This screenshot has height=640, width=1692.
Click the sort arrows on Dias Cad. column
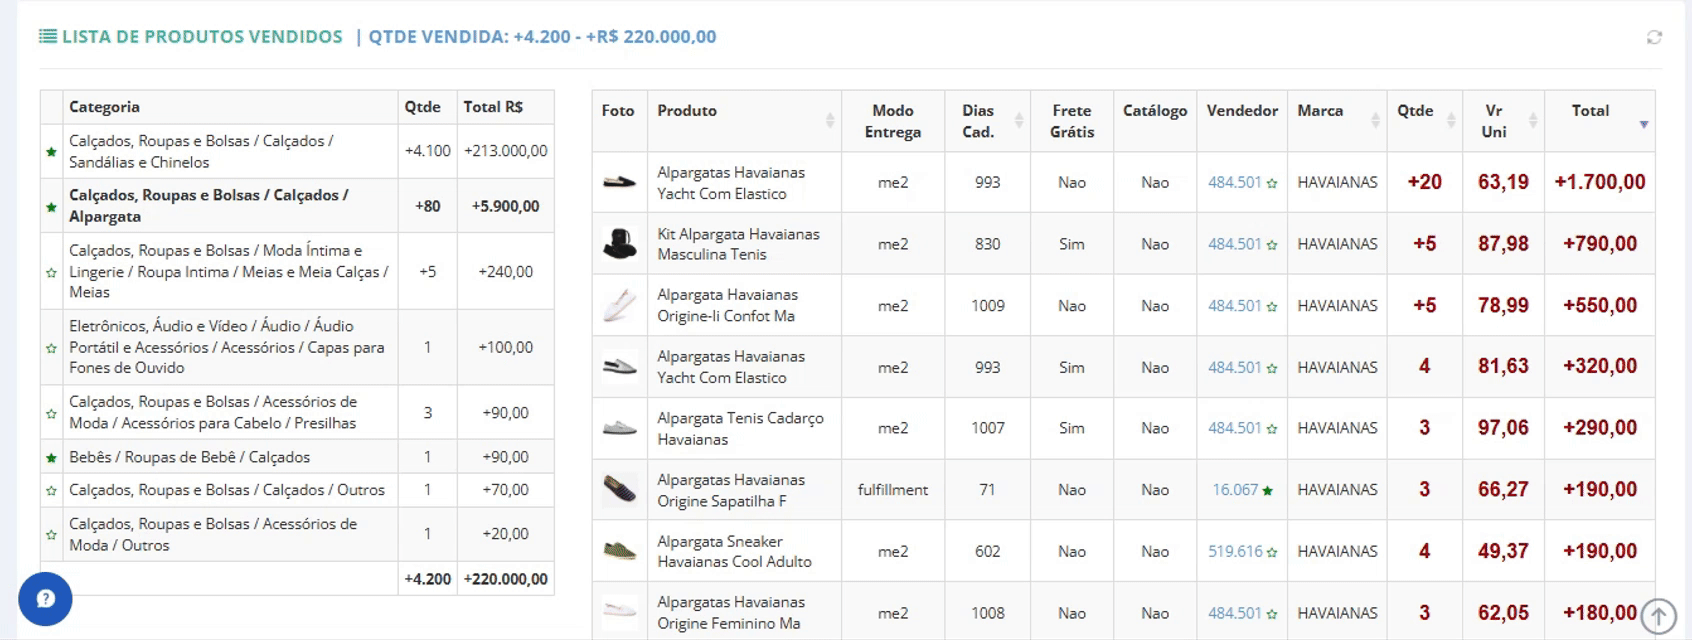(1019, 121)
